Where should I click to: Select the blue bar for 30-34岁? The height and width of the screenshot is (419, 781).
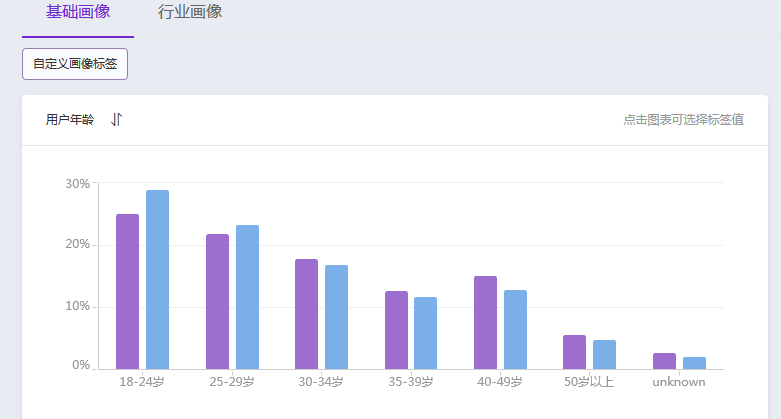coord(337,317)
